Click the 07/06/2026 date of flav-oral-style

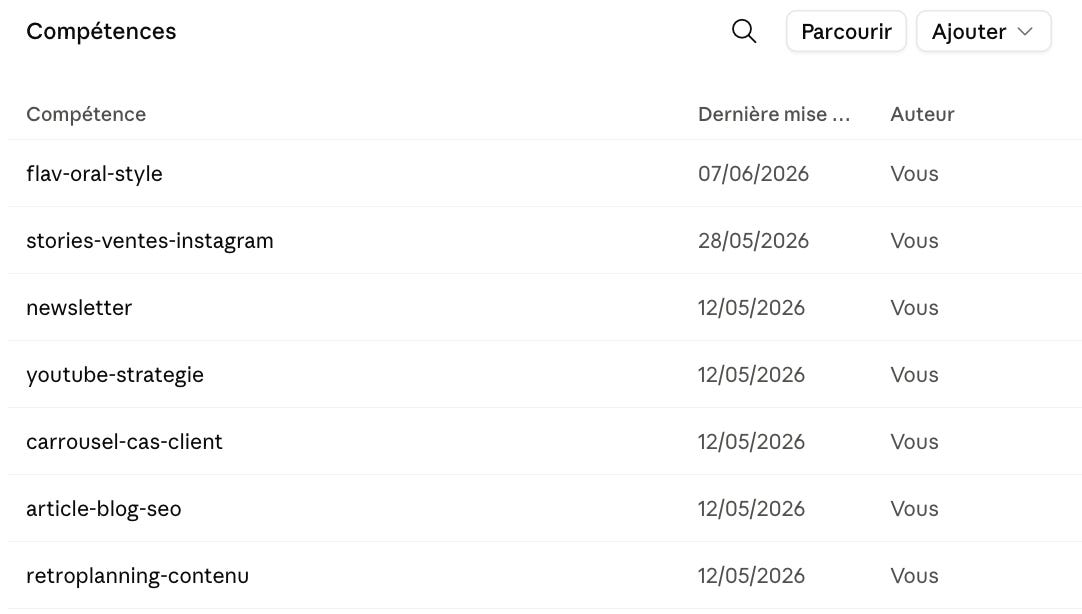(753, 173)
